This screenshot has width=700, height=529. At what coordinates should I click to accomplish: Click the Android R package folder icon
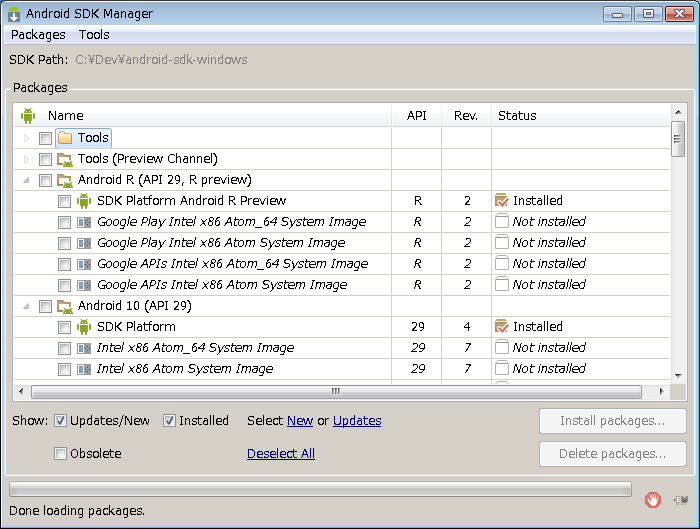coord(65,180)
